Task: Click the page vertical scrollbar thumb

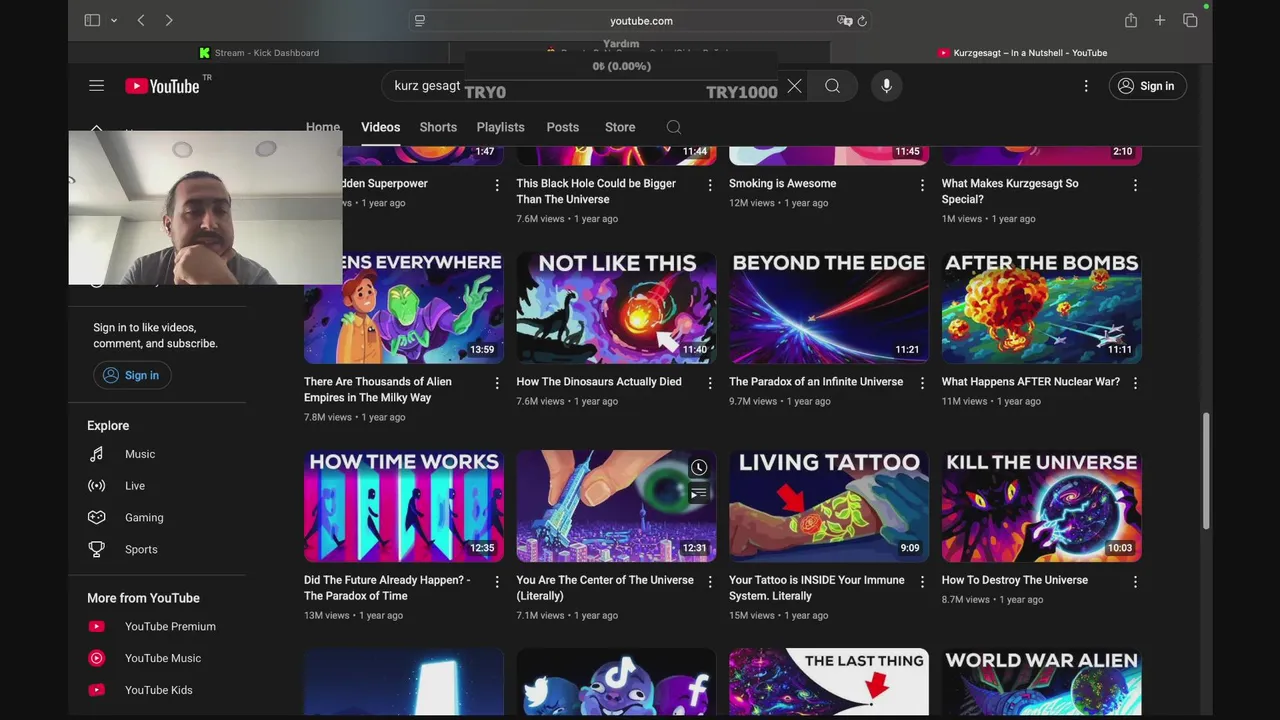Action: (1206, 470)
